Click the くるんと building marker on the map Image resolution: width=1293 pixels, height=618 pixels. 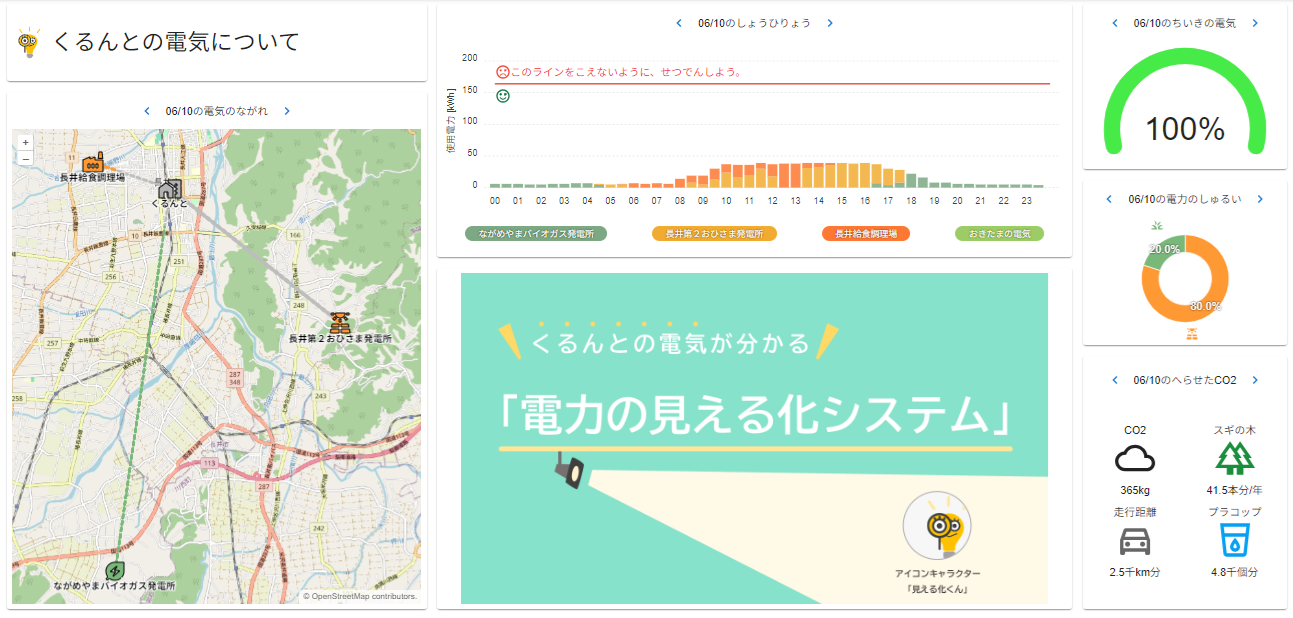point(169,188)
